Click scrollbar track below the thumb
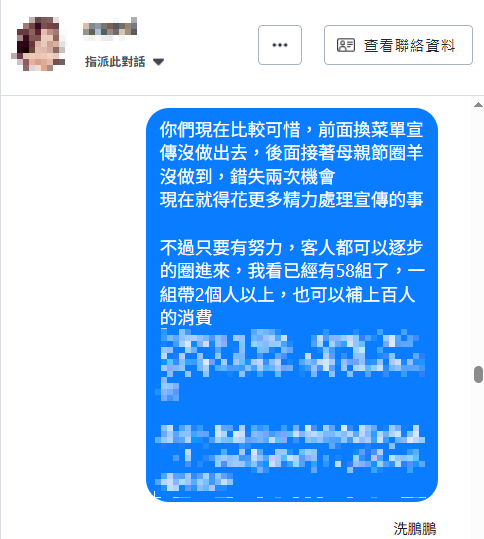Screen dimensions: 484x539 click(x=478, y=461)
